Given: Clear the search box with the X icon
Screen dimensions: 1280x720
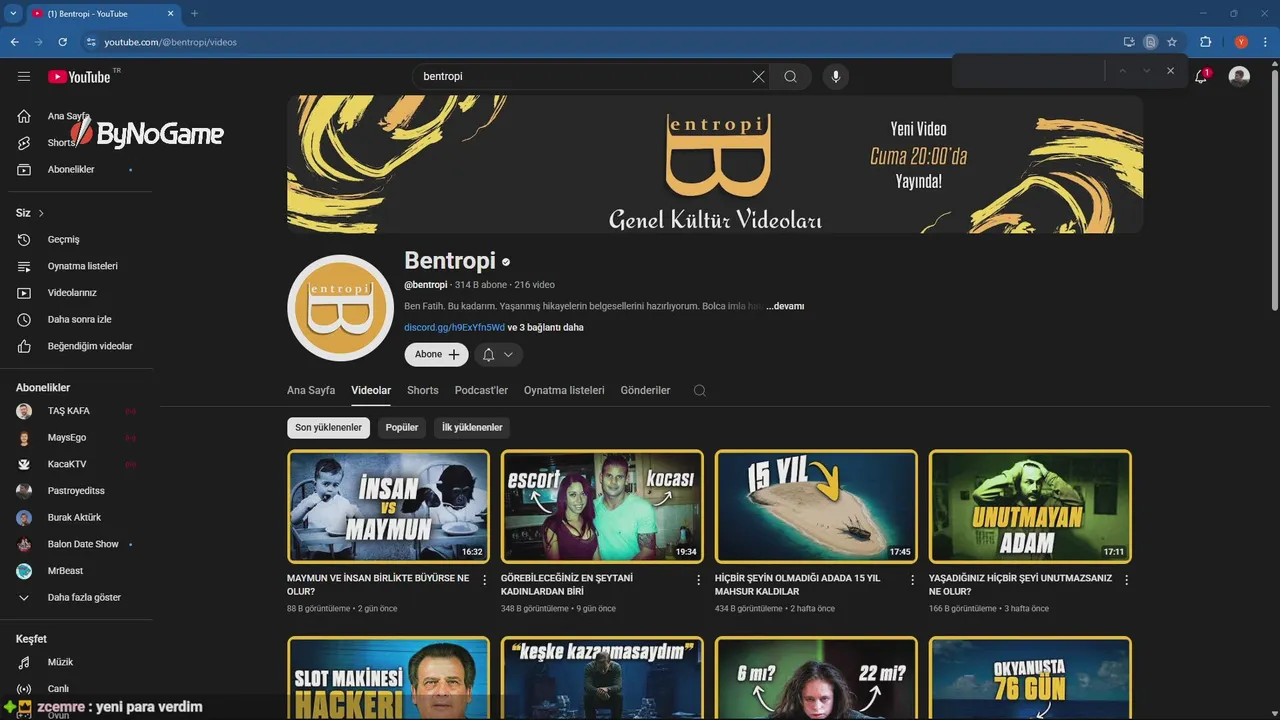Looking at the screenshot, I should coord(758,77).
